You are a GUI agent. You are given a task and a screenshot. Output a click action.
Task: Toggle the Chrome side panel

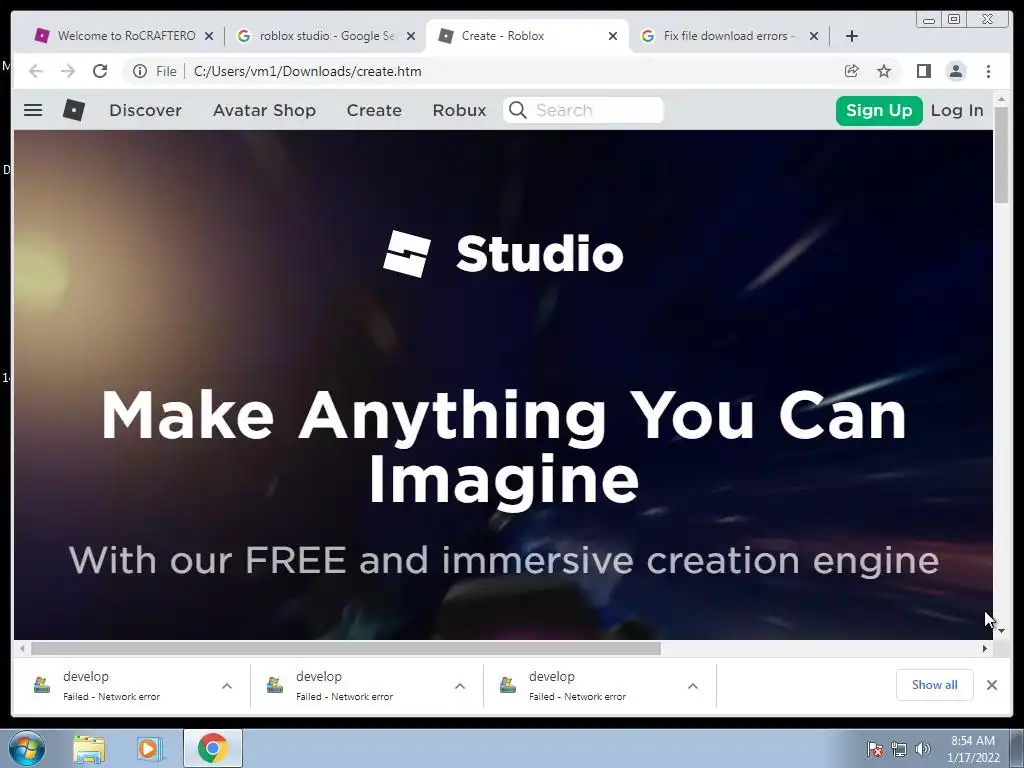pos(923,71)
